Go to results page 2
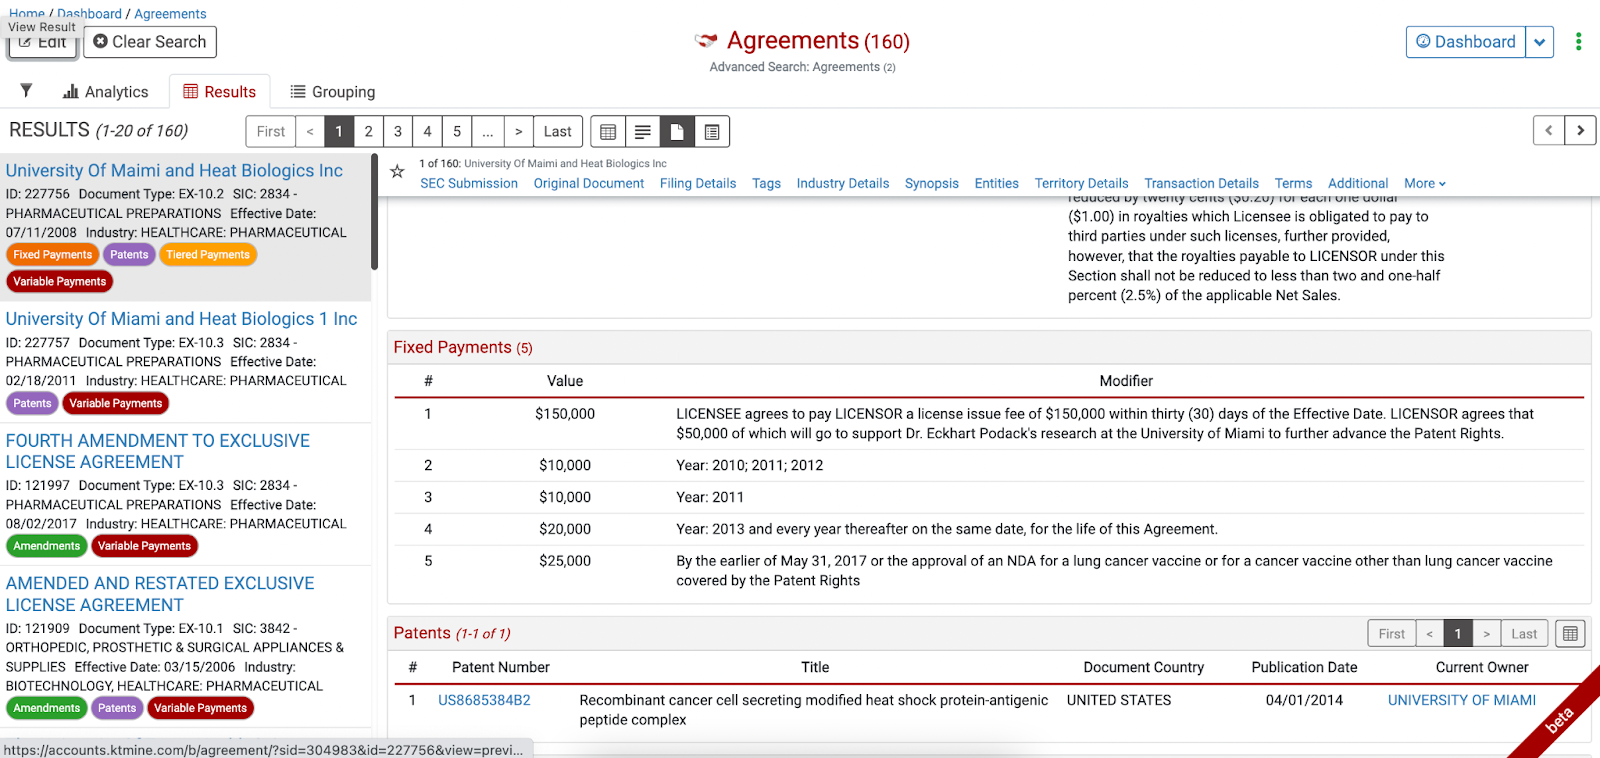 [x=368, y=132]
